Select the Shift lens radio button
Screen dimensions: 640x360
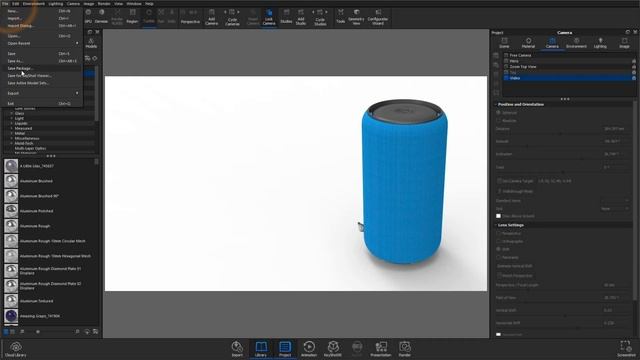[x=498, y=249]
